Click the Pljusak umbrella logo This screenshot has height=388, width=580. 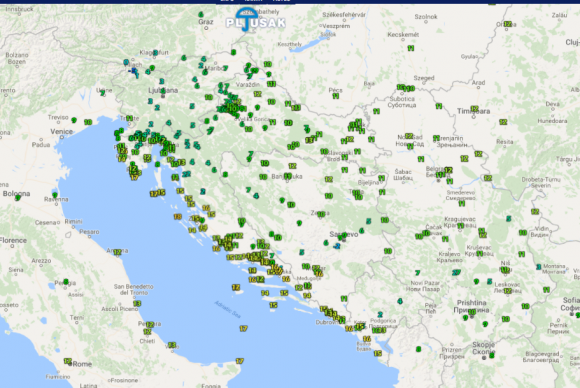(255, 20)
